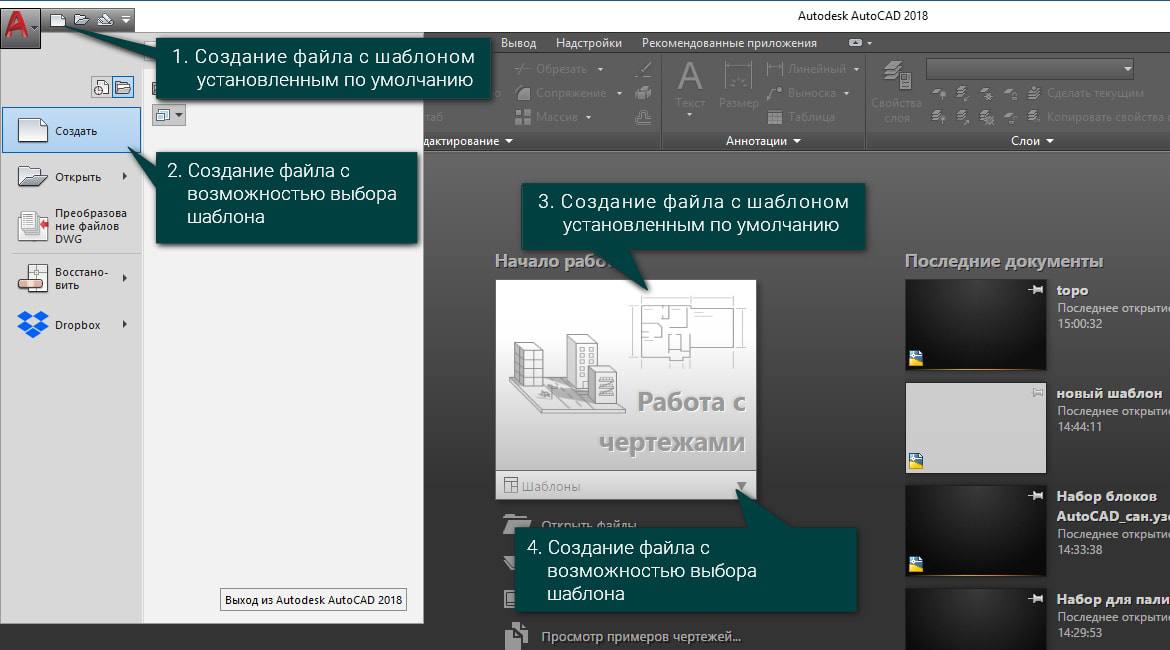Open the Массив dropdown arrow
Image resolution: width=1170 pixels, height=650 pixels.
point(589,117)
